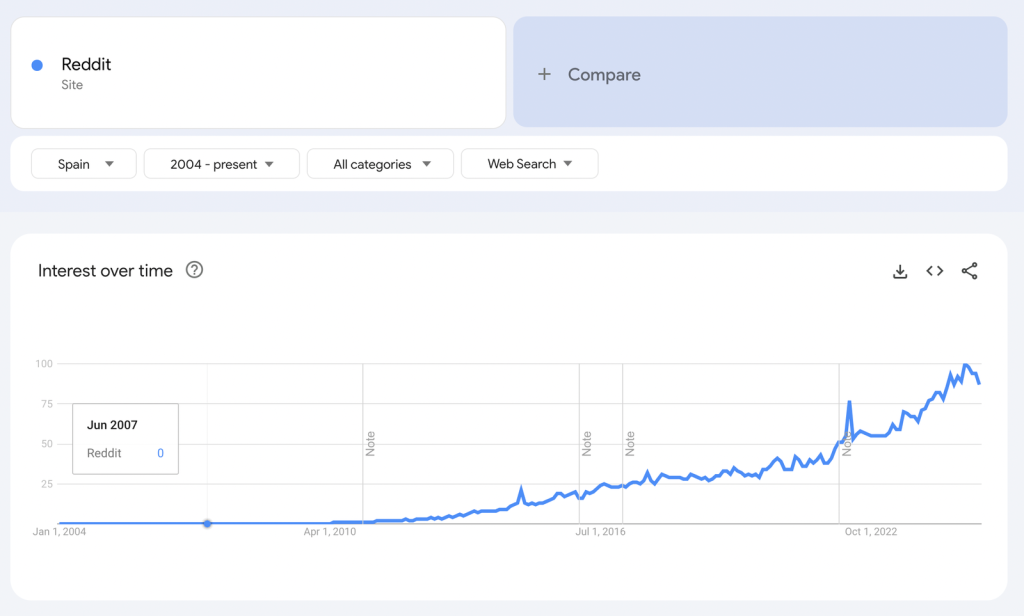The width and height of the screenshot is (1024, 616).
Task: Click the plus icon beside Compare
Action: (x=544, y=73)
